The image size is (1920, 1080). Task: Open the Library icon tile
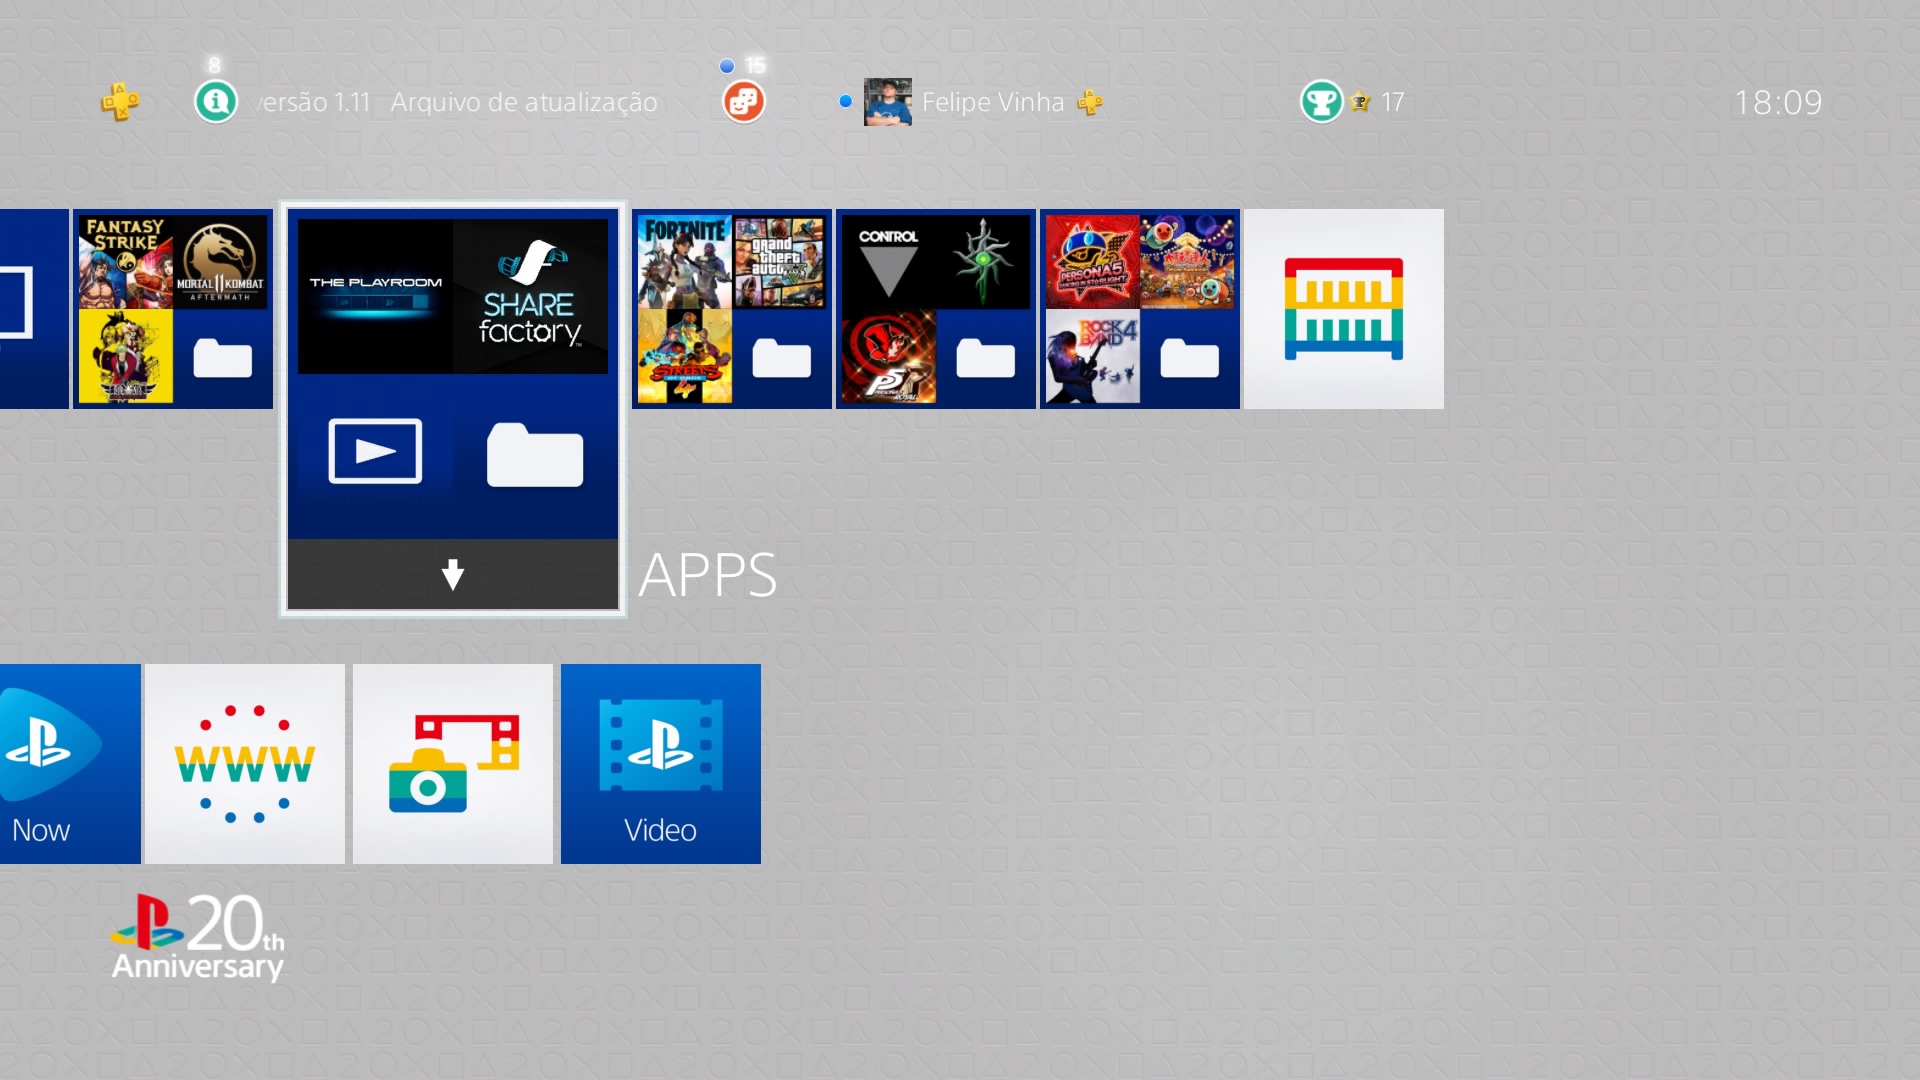tap(1344, 309)
